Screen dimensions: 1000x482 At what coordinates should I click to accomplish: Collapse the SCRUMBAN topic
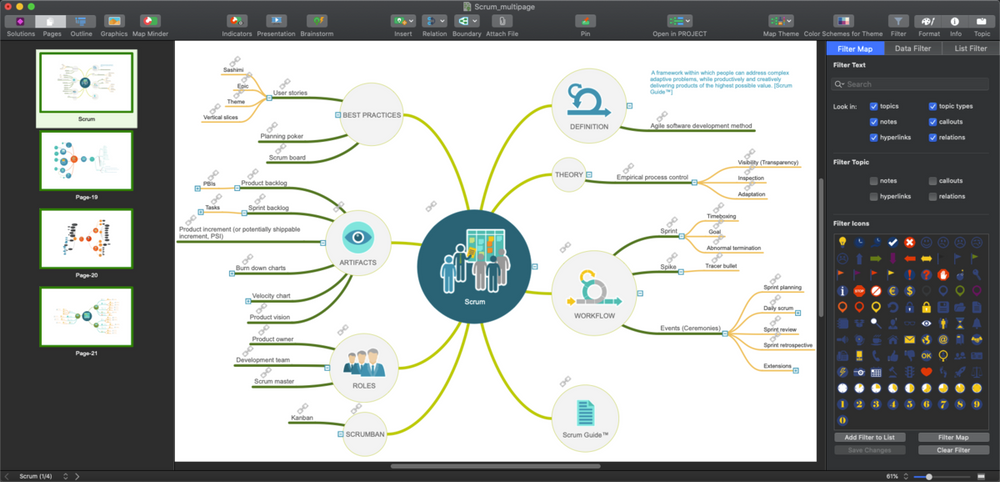[339, 434]
